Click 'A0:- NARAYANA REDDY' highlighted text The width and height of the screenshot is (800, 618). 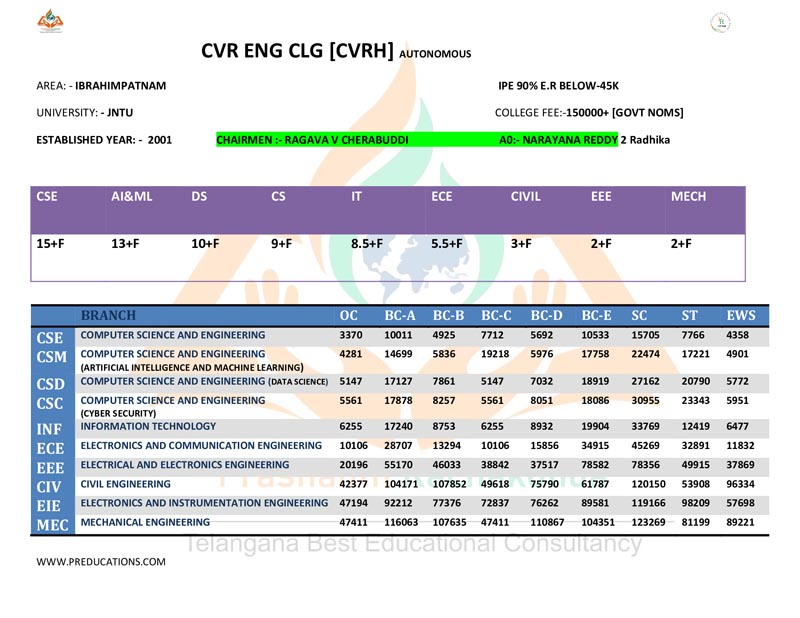pos(558,140)
